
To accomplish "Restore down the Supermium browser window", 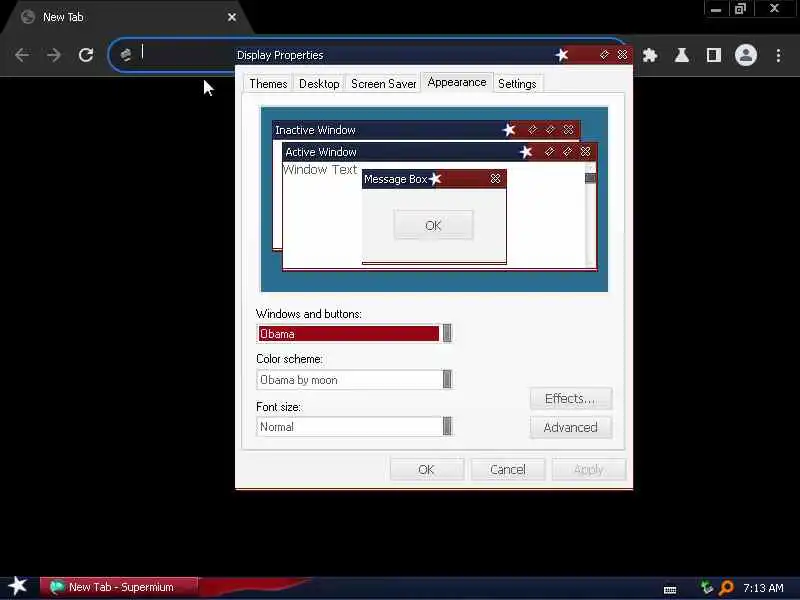I will (740, 9).
